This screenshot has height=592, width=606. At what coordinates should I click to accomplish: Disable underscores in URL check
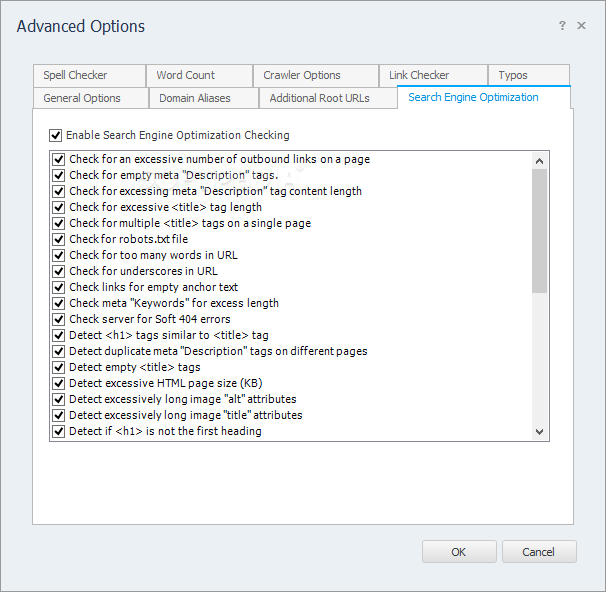click(58, 271)
